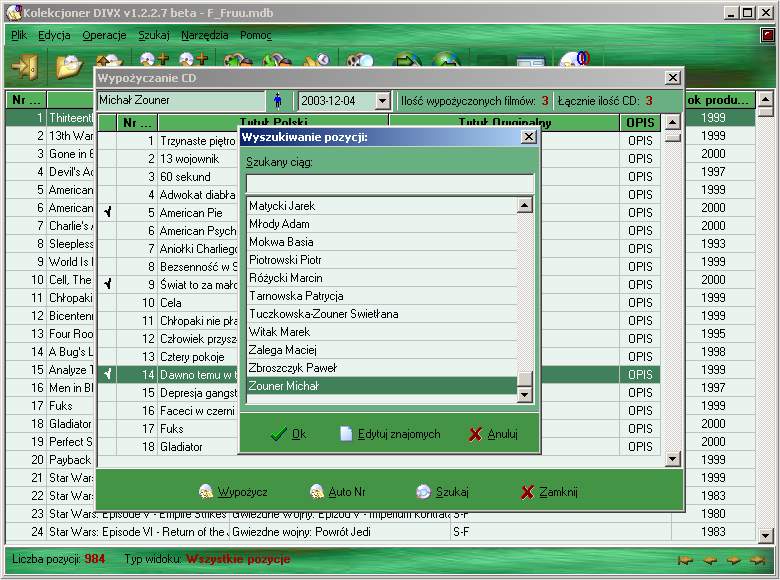Jump to the last record arrow
This screenshot has width=780, height=580.
758,560
